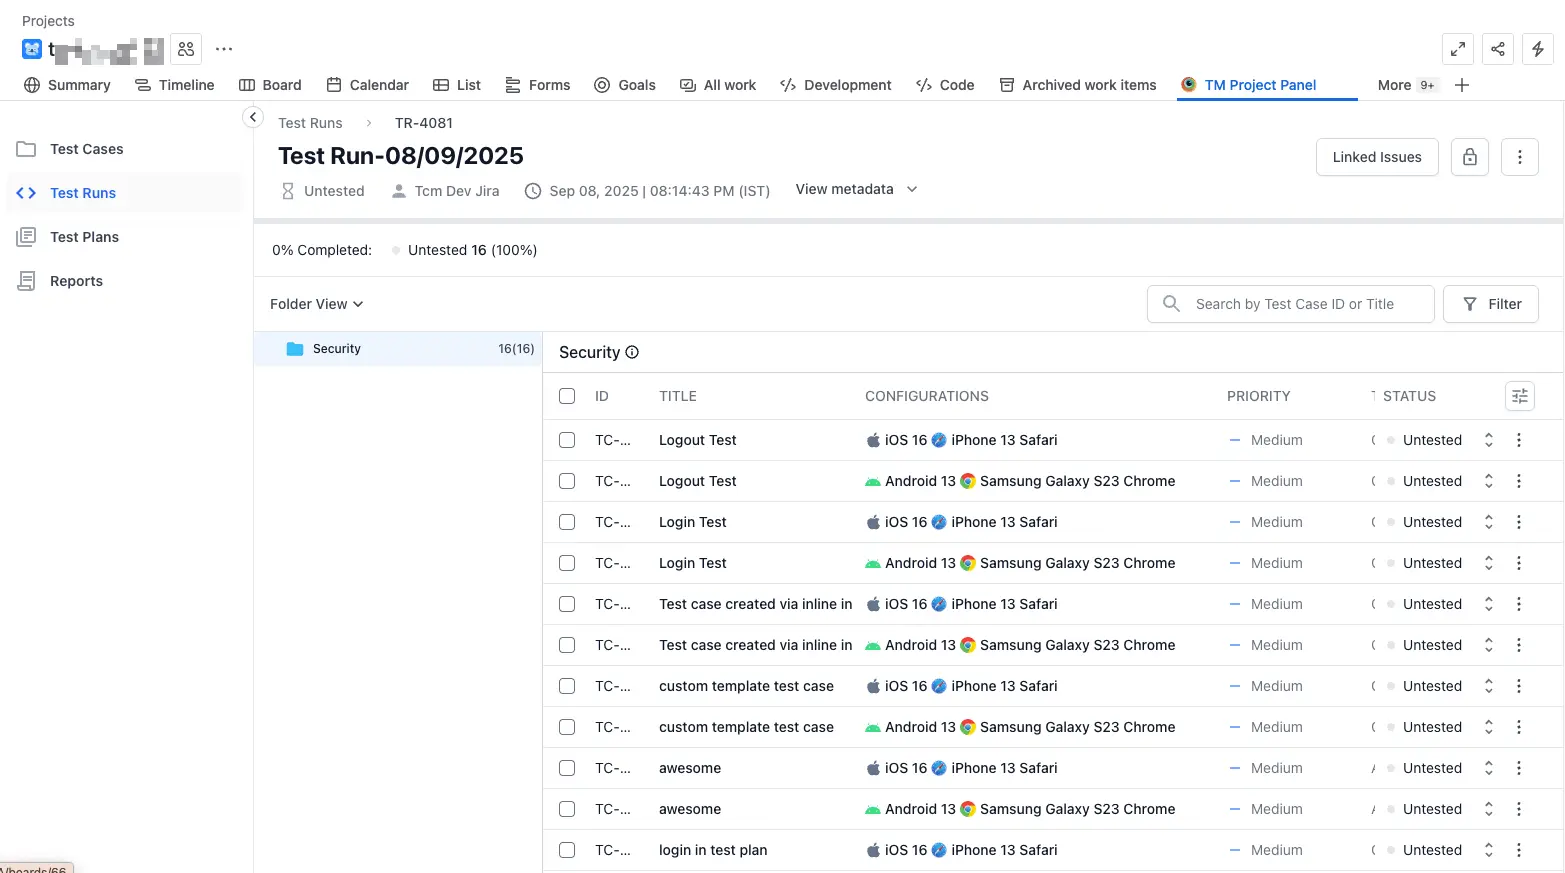1565x873 pixels.
Task: Click the lock icon beside Linked Issues
Action: point(1469,157)
